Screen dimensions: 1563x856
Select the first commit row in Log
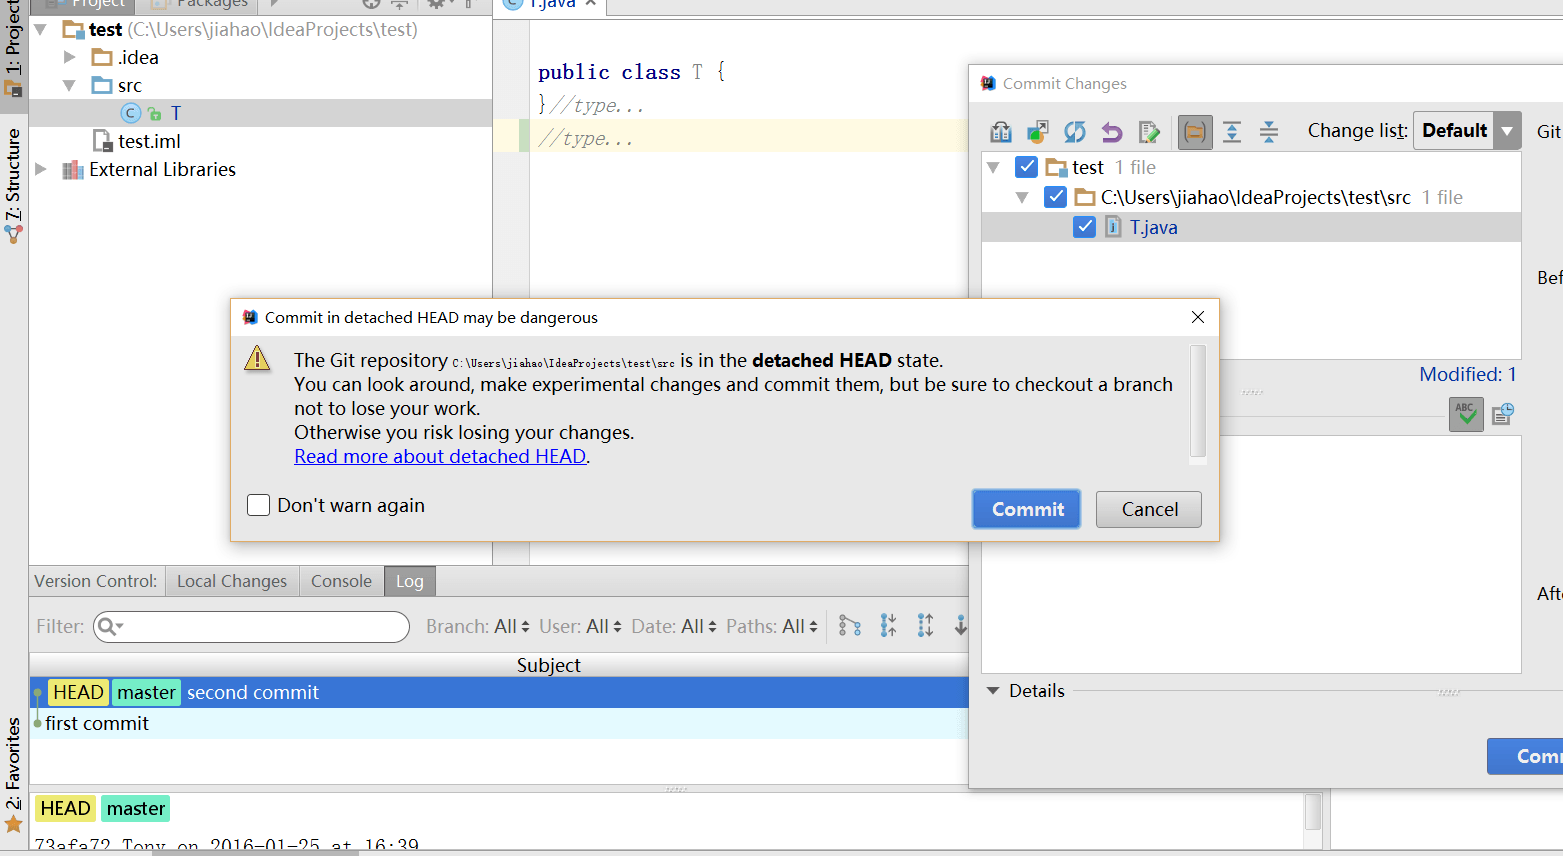click(499, 723)
